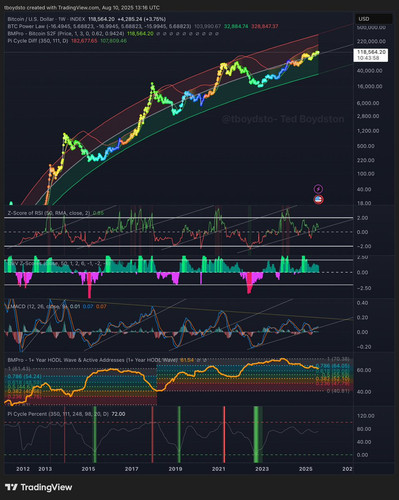Click the 2017 label on the time axis
The width and height of the screenshot is (399, 500).
pyautogui.click(x=132, y=469)
